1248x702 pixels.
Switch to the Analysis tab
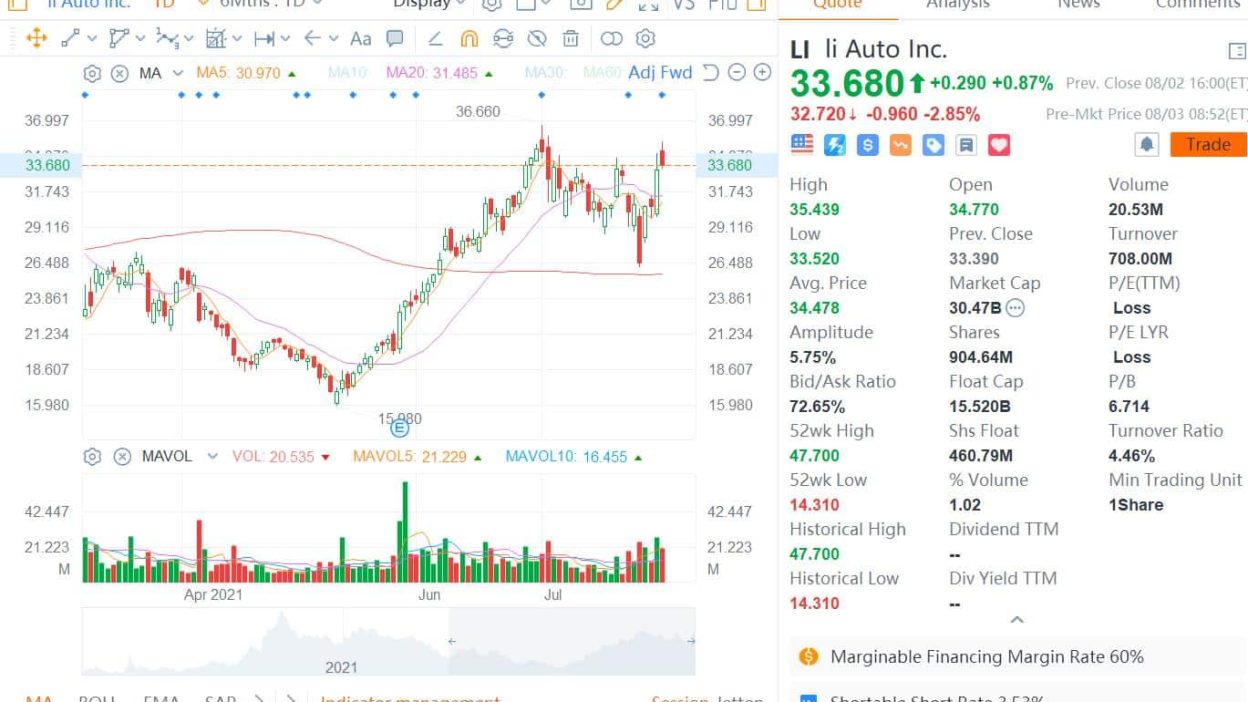point(957,5)
